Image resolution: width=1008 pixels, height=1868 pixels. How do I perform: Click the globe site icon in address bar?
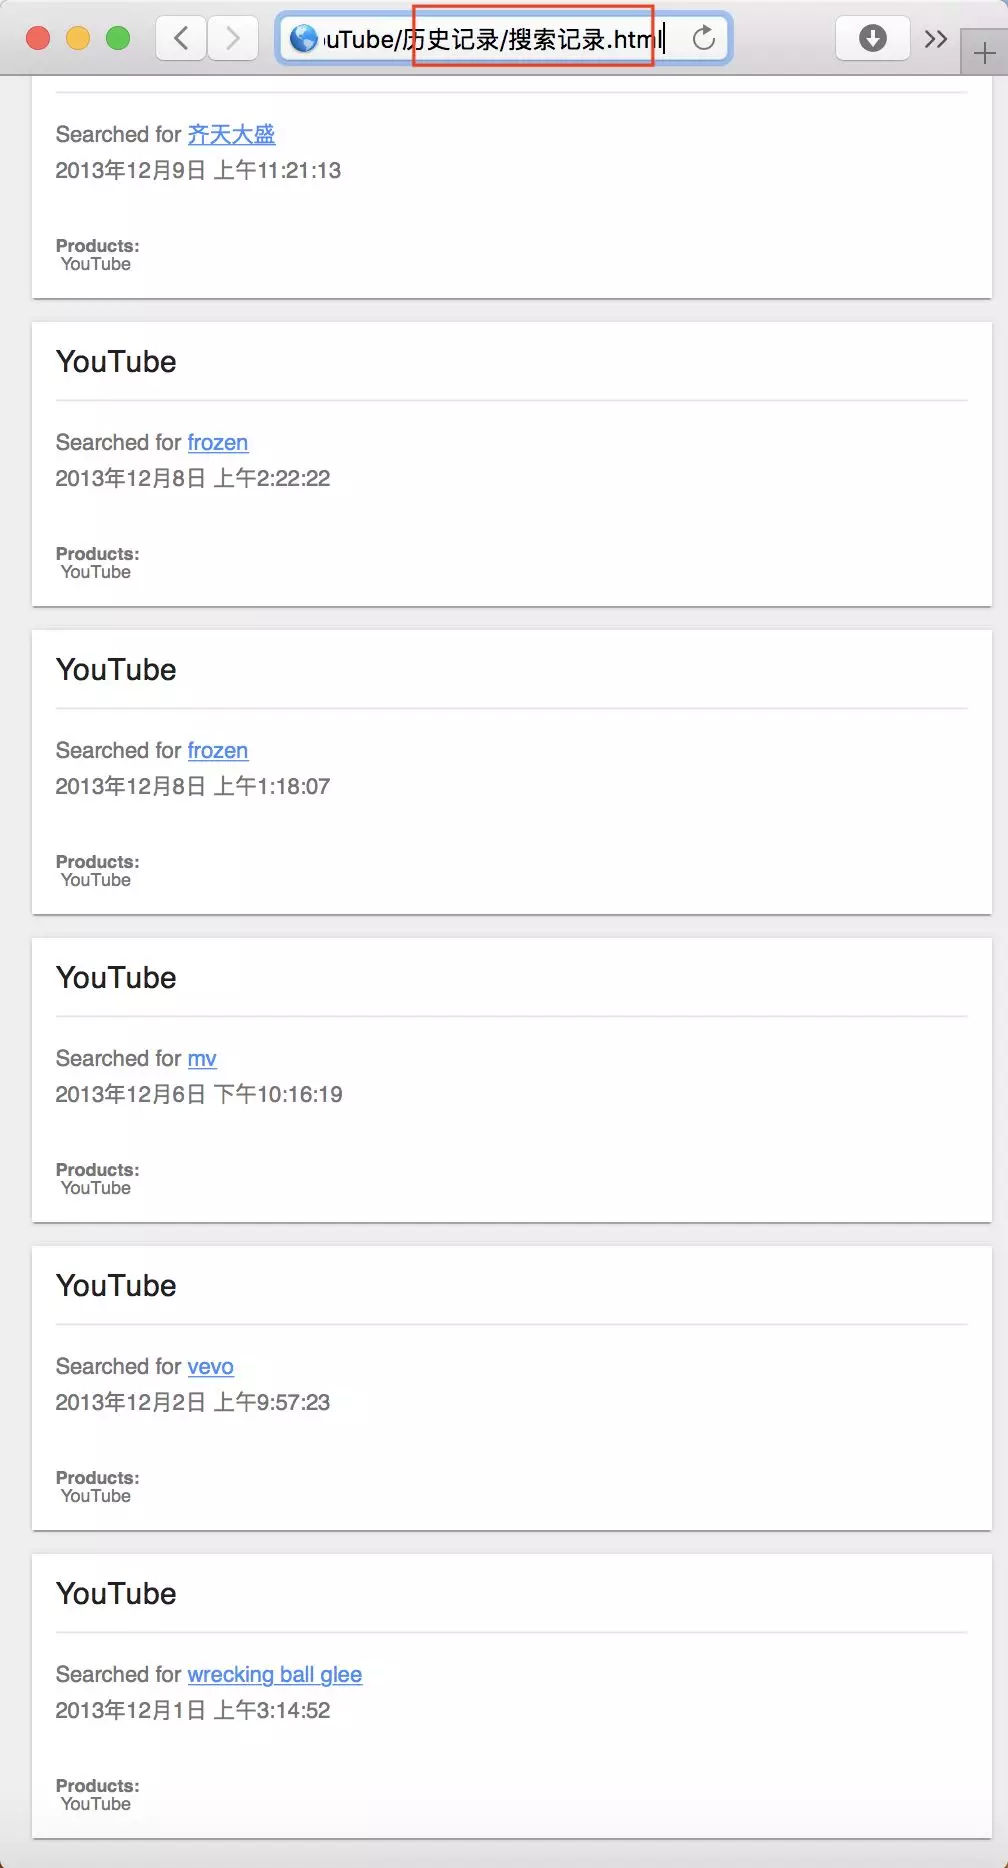303,39
